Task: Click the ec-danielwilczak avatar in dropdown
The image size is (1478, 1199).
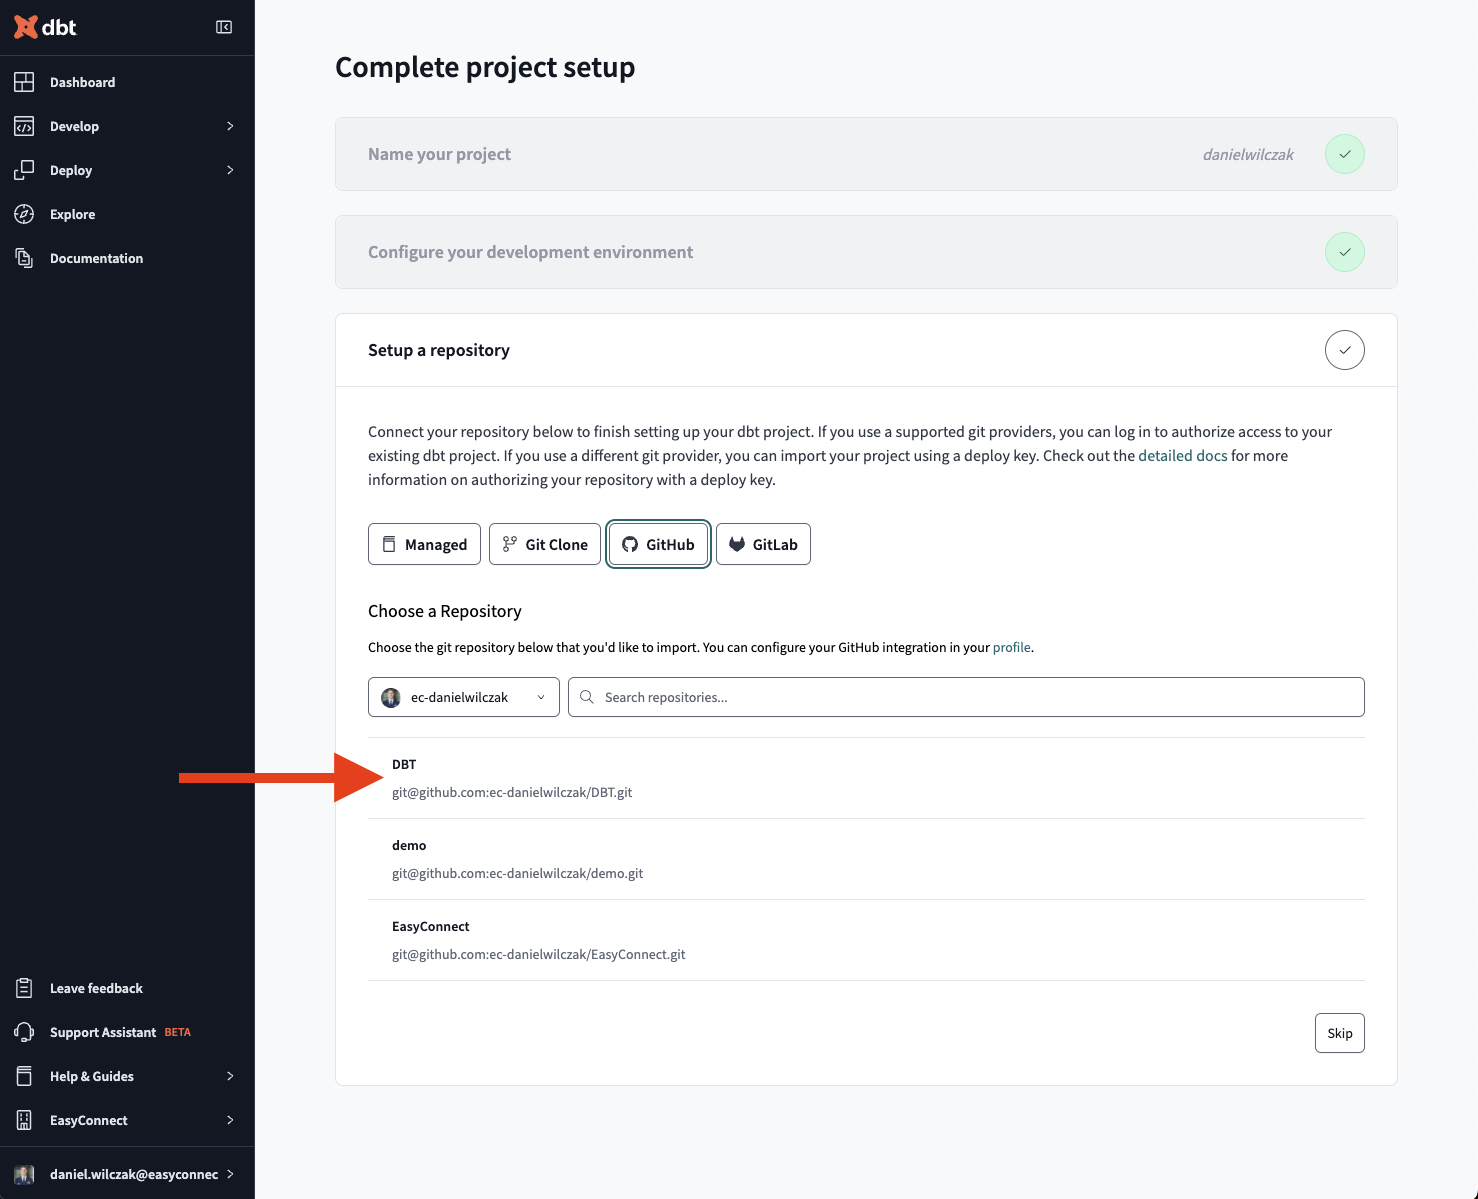Action: 391,697
